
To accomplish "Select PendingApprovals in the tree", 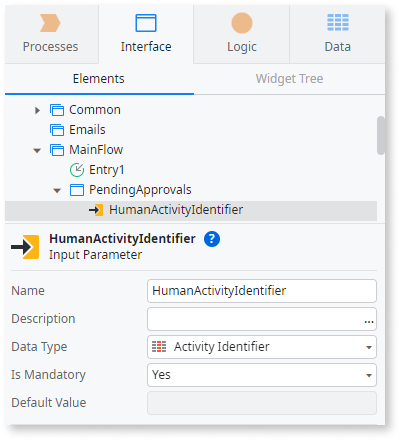I will pos(140,190).
